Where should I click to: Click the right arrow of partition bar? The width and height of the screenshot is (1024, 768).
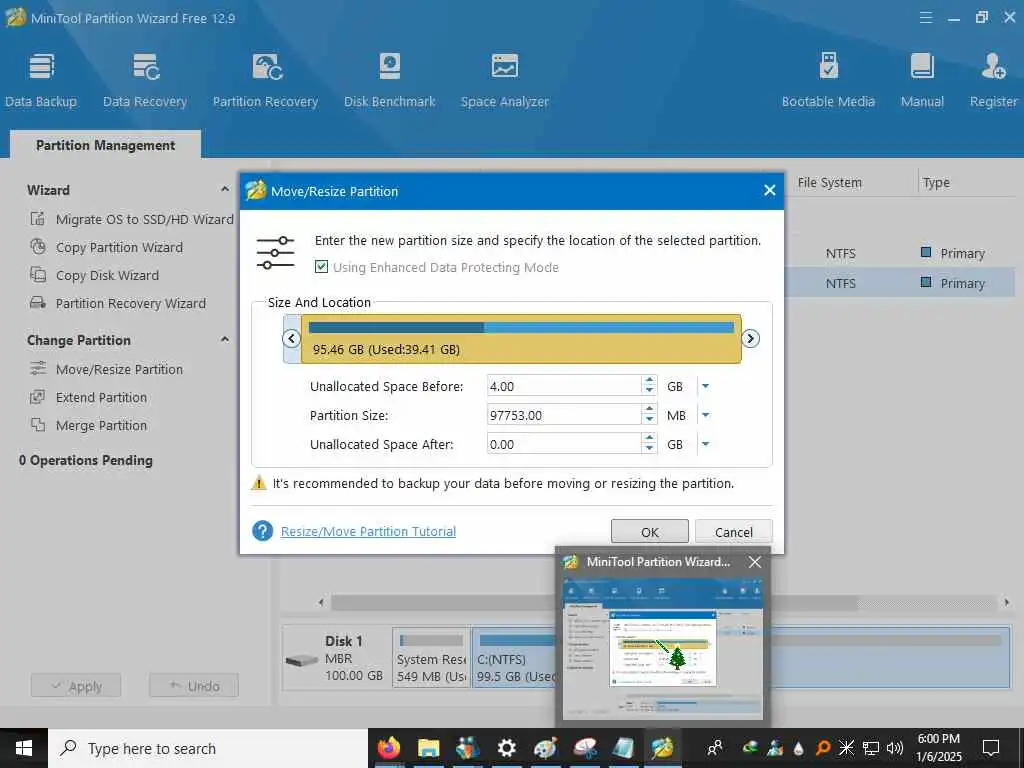point(750,338)
